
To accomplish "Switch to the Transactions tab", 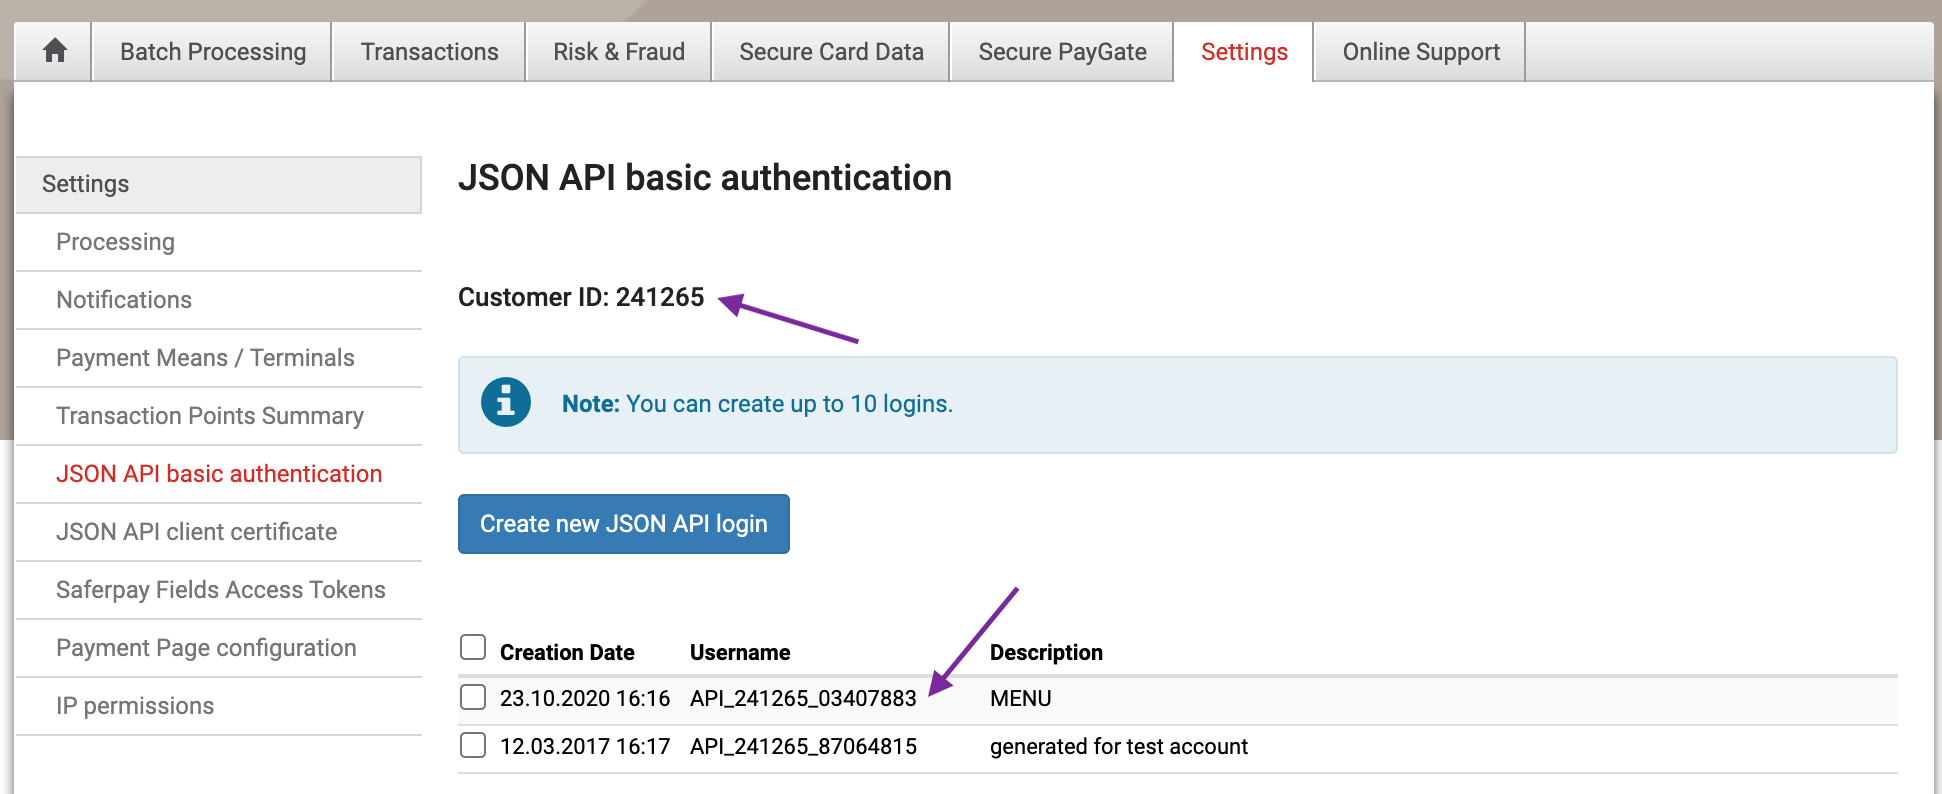I will click(x=429, y=52).
